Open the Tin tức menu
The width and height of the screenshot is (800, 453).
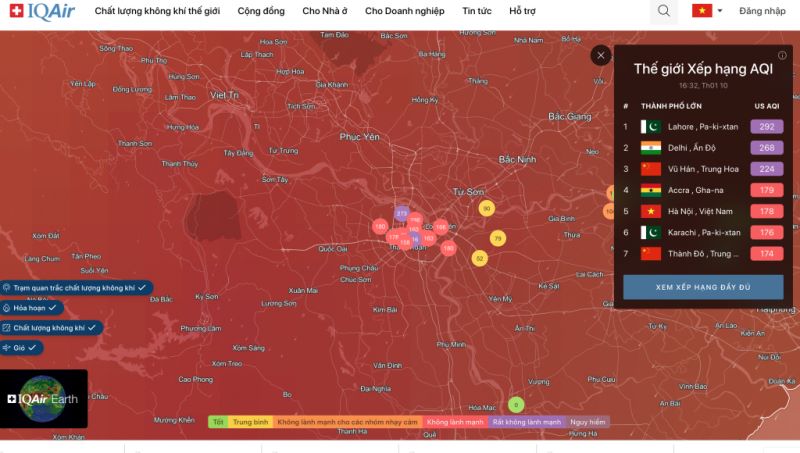point(477,11)
